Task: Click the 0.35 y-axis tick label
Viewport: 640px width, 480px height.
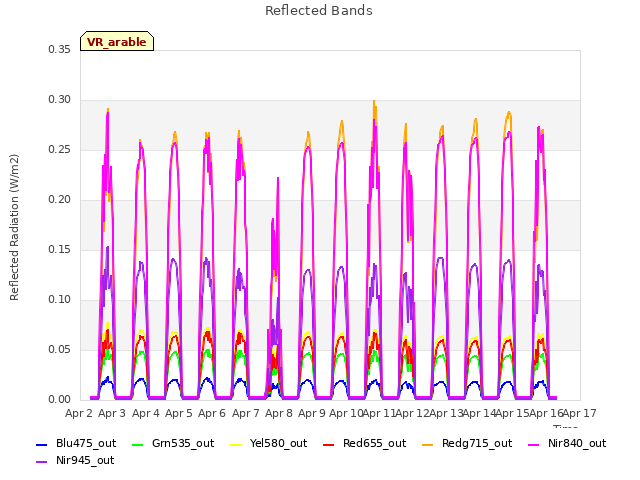Action: click(59, 49)
